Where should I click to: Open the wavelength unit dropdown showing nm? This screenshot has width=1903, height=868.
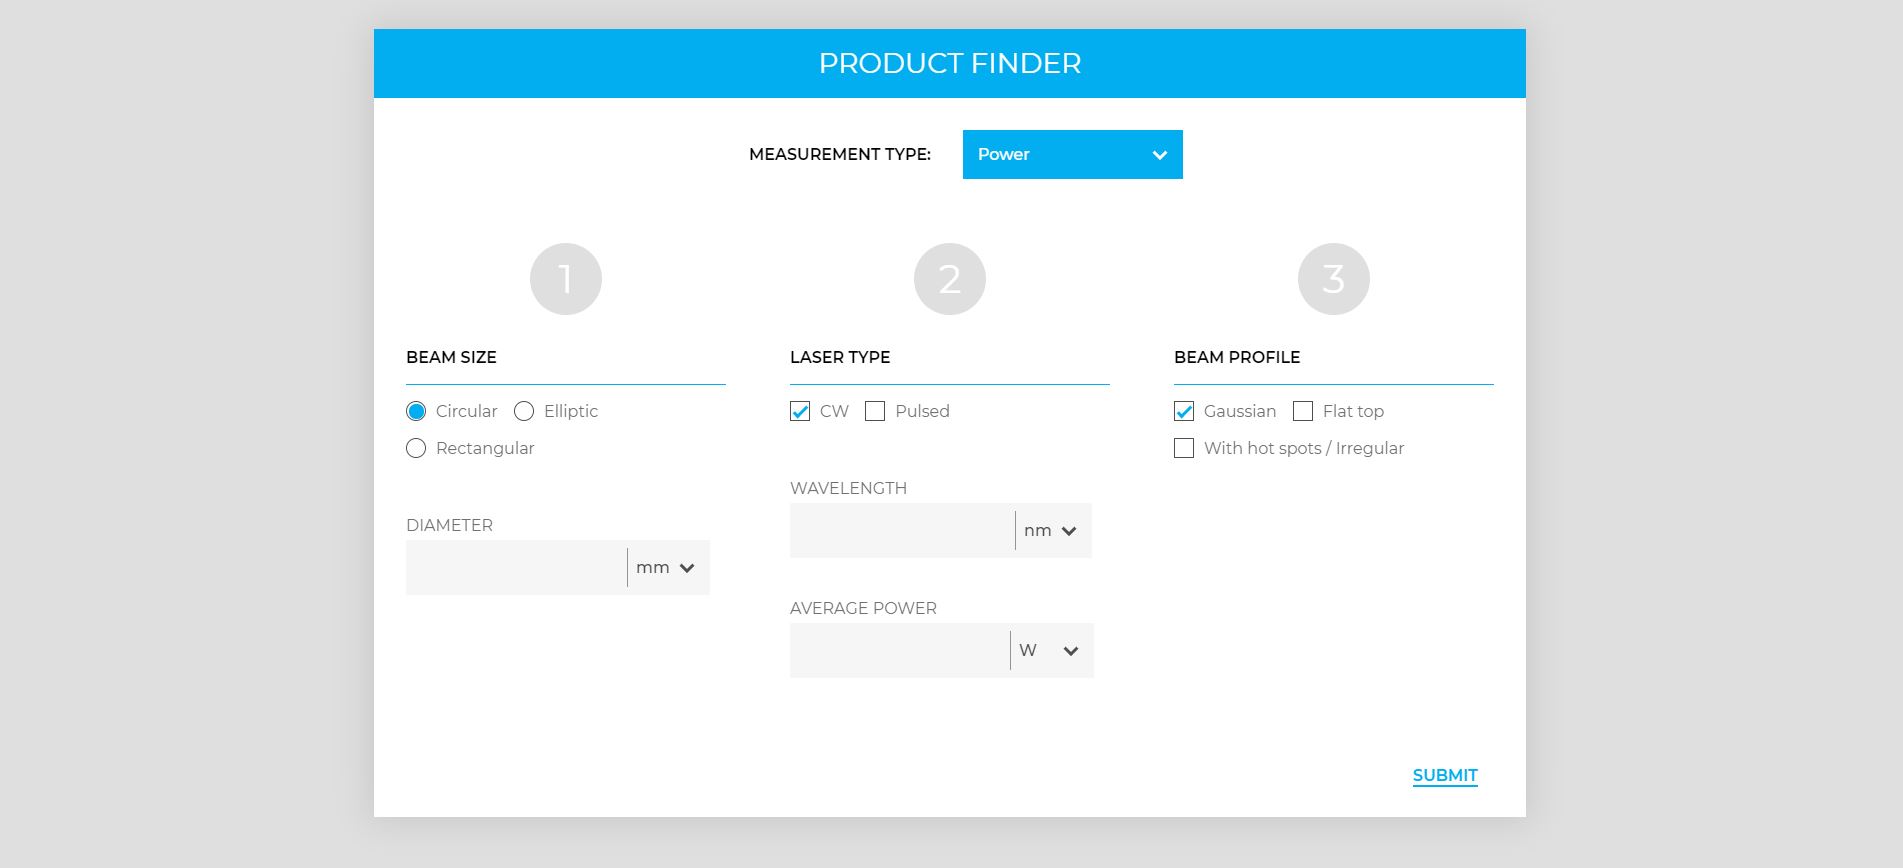[1050, 530]
